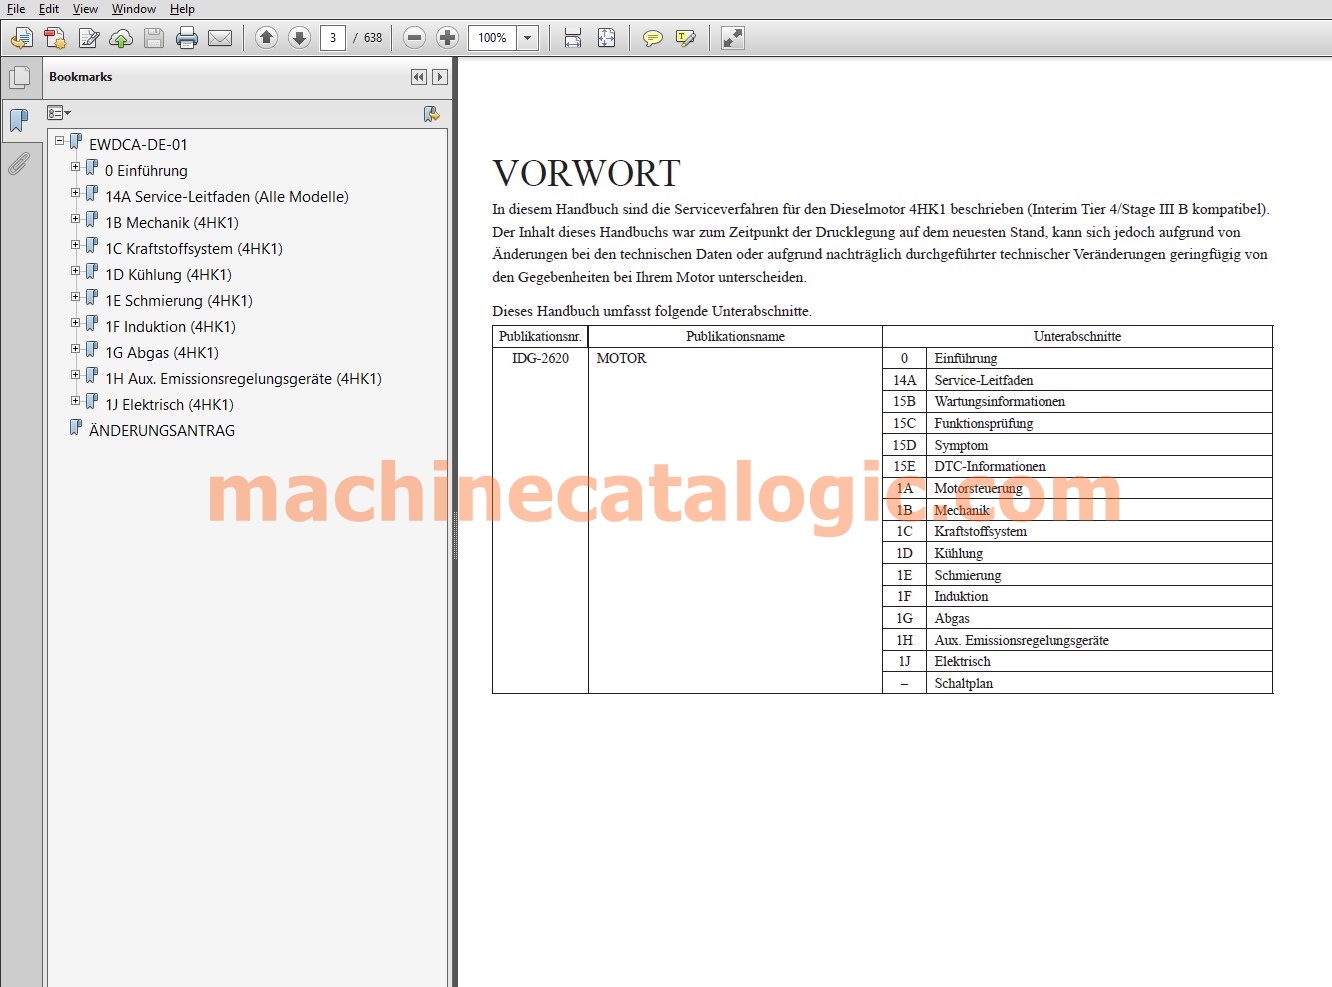The height and width of the screenshot is (987, 1332).
Task: Jump to 1F Induktion (4HK1) bookmark
Action: (x=170, y=327)
